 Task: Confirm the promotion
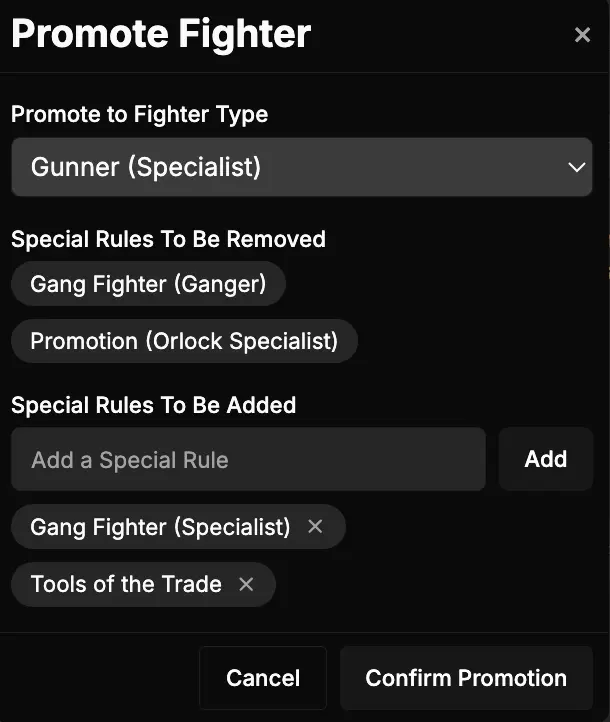tap(466, 678)
